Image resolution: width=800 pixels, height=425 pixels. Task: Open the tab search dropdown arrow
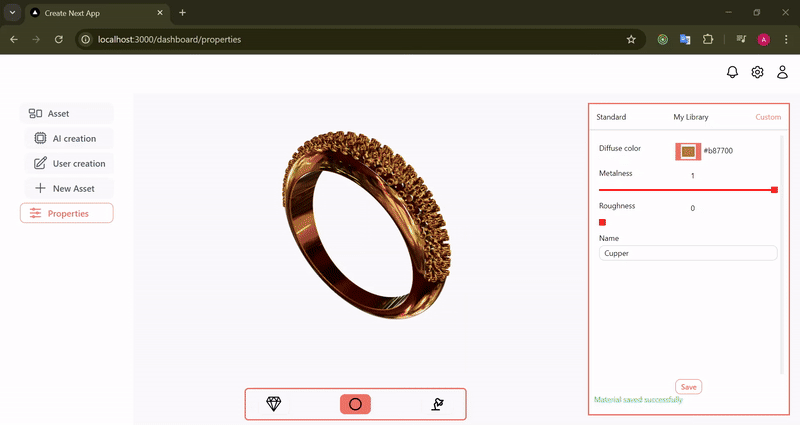[12, 13]
